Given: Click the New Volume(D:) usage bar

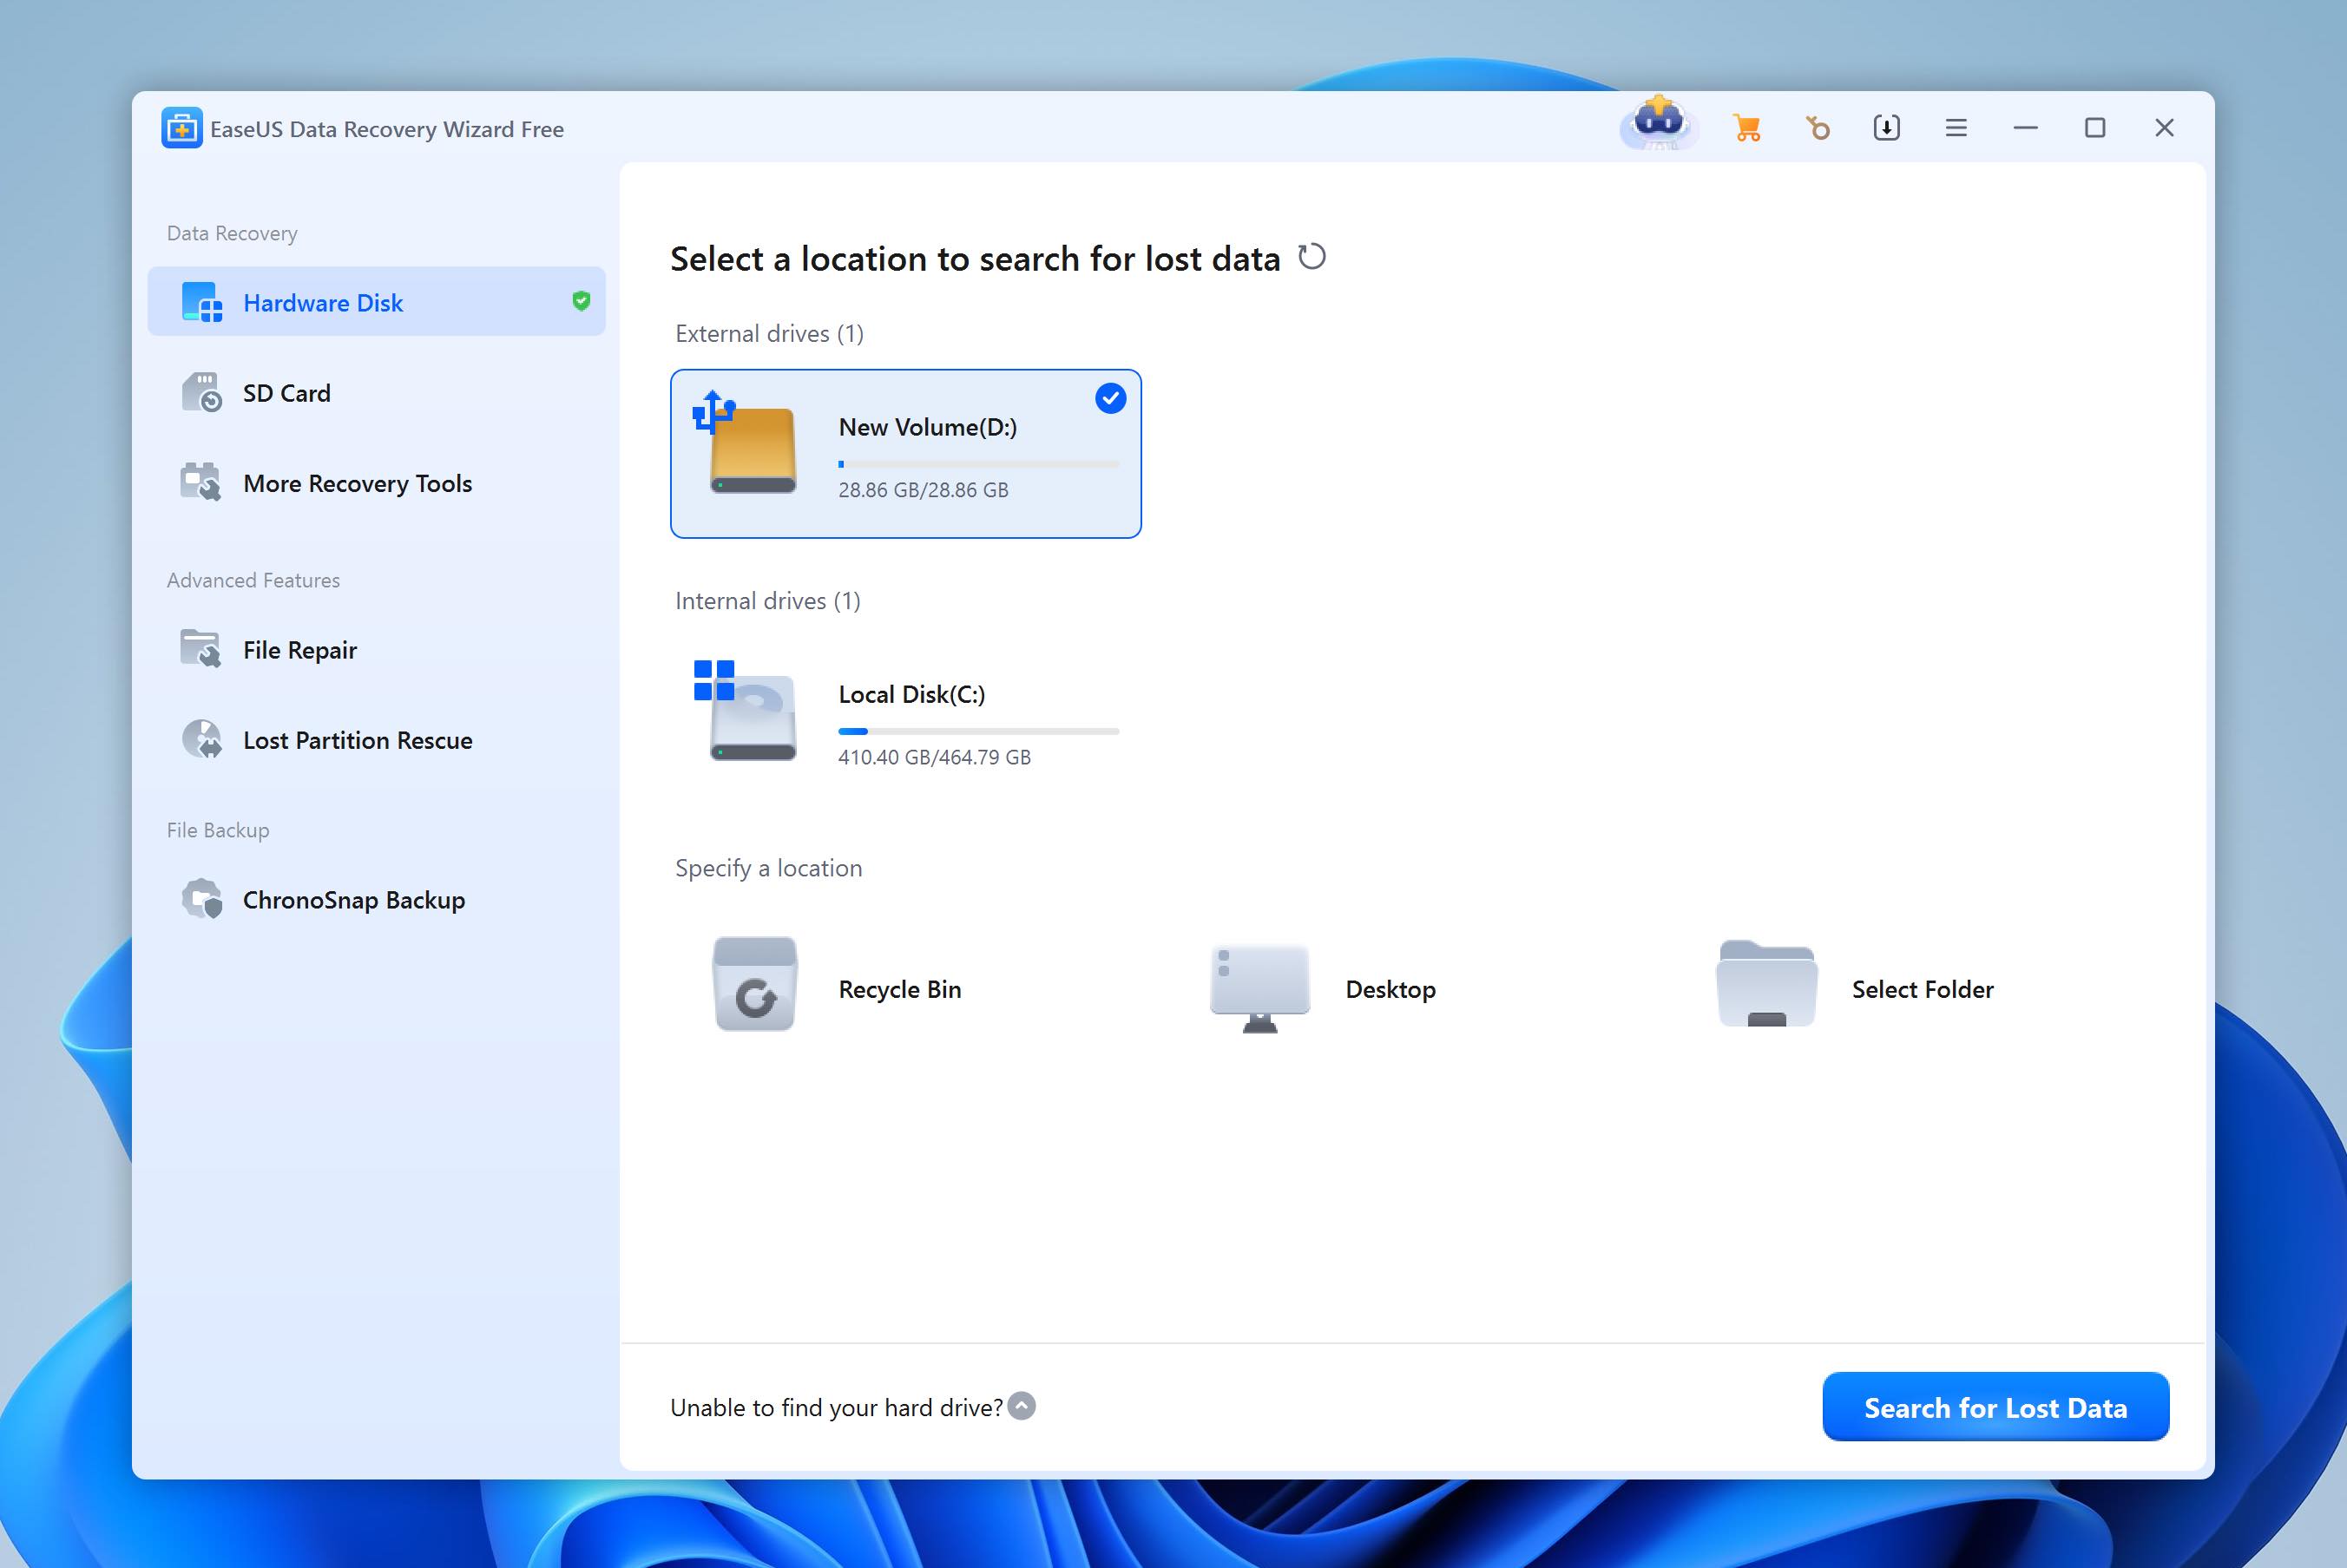Looking at the screenshot, I should tap(979, 464).
